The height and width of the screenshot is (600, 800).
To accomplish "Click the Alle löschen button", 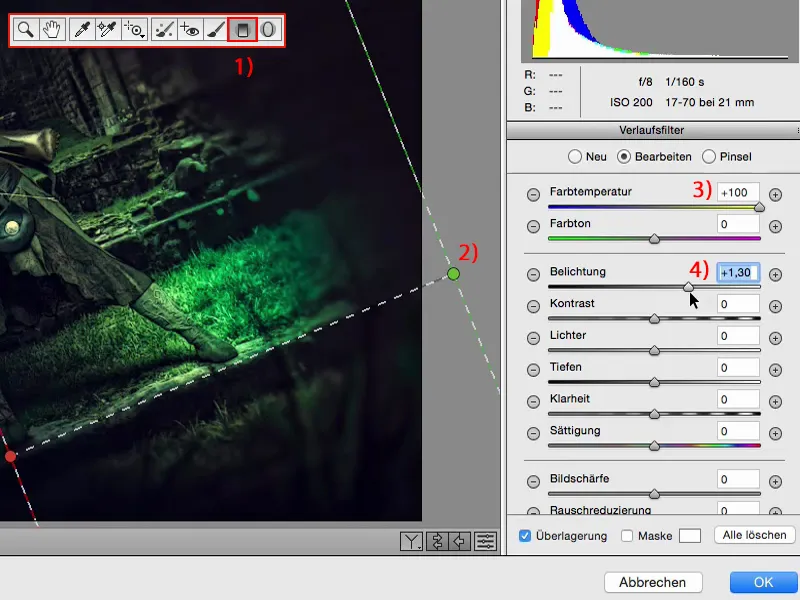I will (754, 535).
